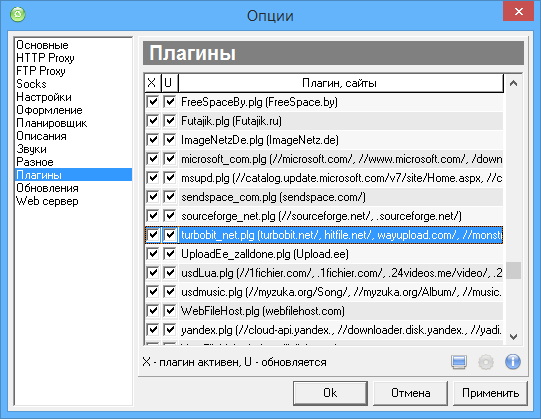Select Планировщик in the sidebar
541x419 pixels.
point(51,123)
